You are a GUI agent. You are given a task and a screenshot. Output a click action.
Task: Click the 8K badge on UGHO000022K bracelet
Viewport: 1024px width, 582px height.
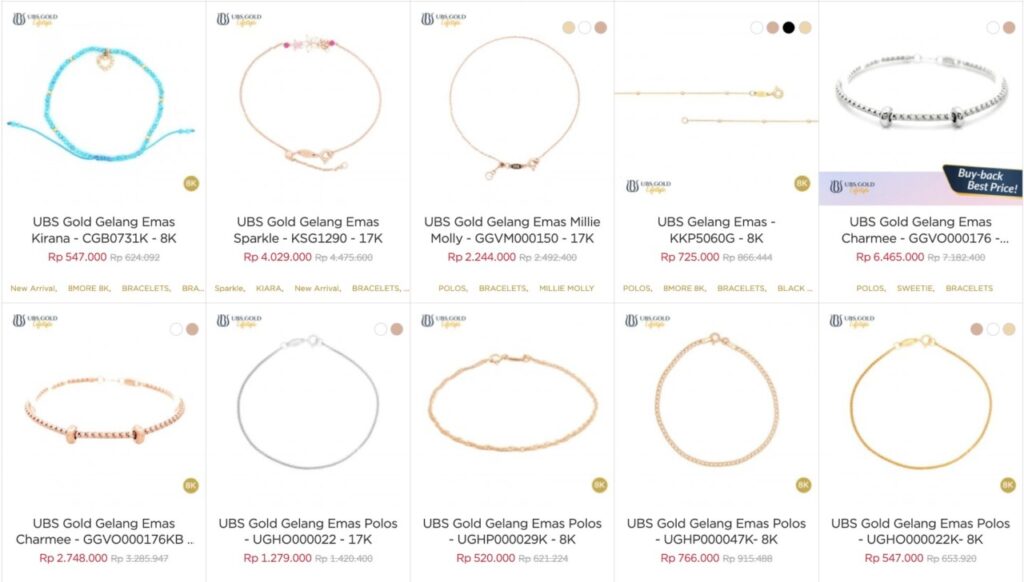(x=1007, y=485)
